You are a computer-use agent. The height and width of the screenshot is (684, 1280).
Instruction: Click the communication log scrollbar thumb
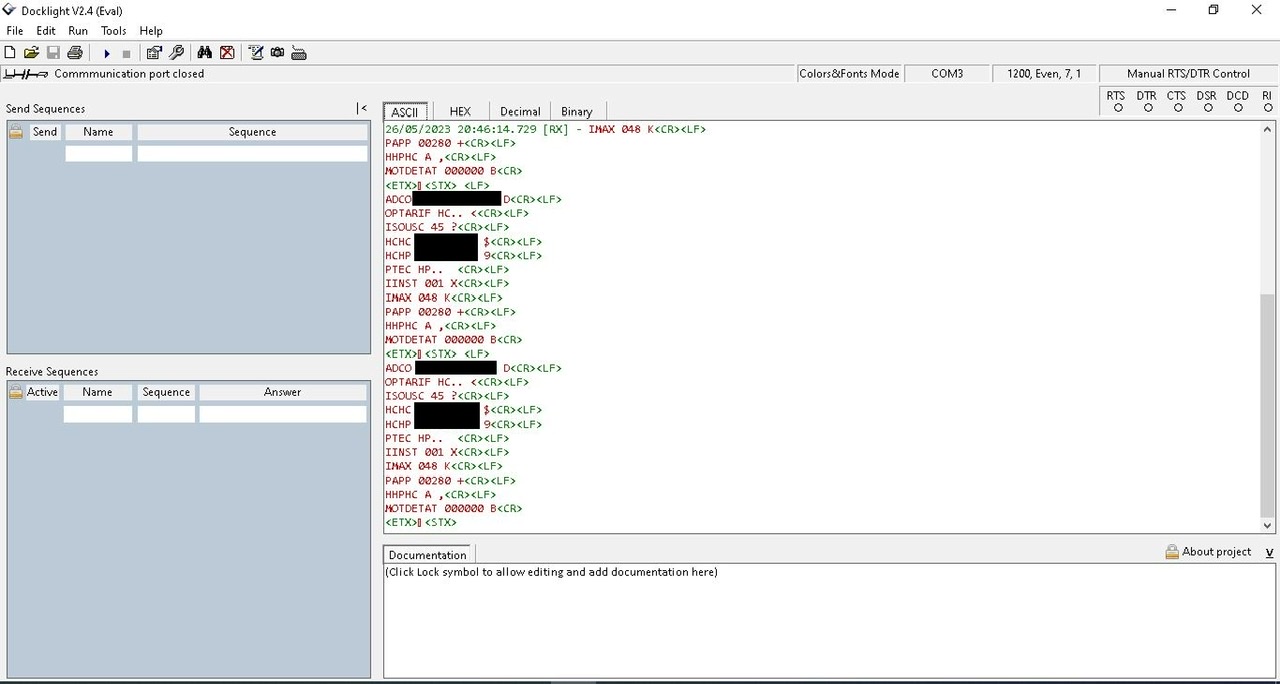pos(1268,405)
